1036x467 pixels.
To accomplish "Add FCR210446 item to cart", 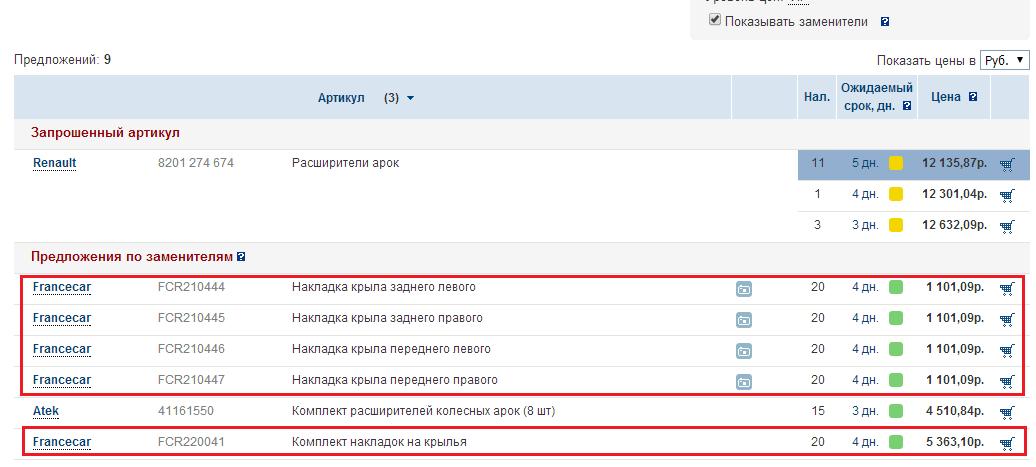I will [x=1007, y=351].
